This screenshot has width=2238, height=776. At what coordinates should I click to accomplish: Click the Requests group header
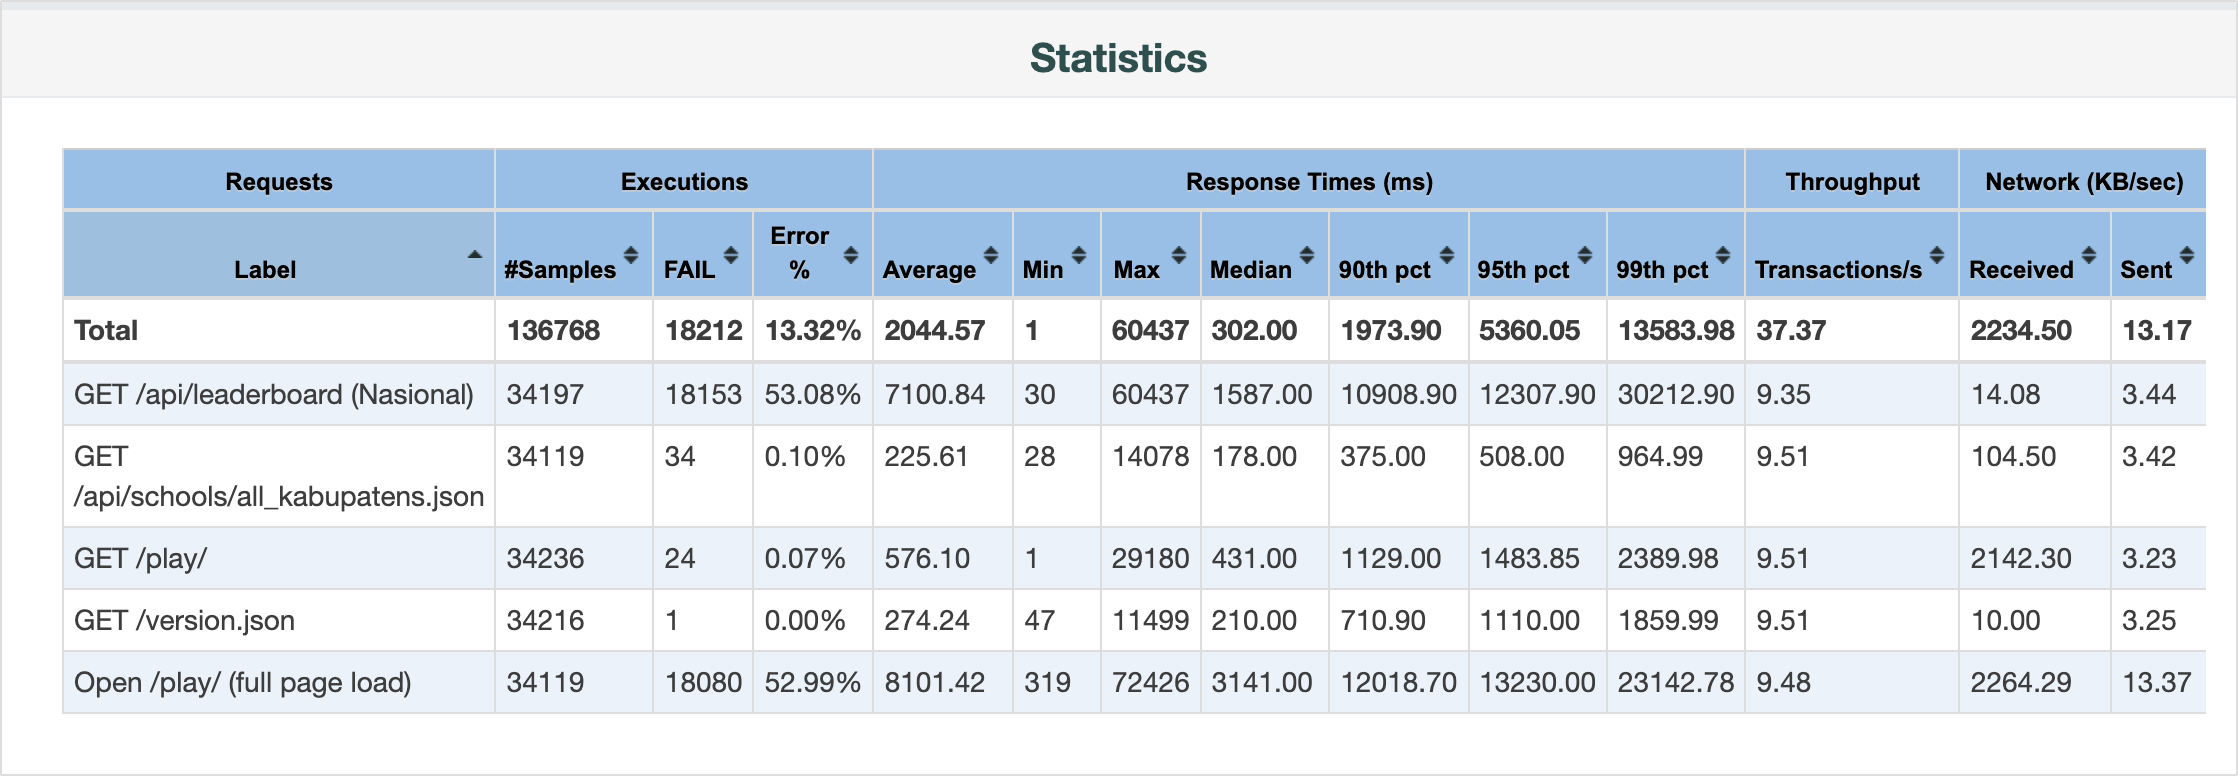[x=279, y=182]
